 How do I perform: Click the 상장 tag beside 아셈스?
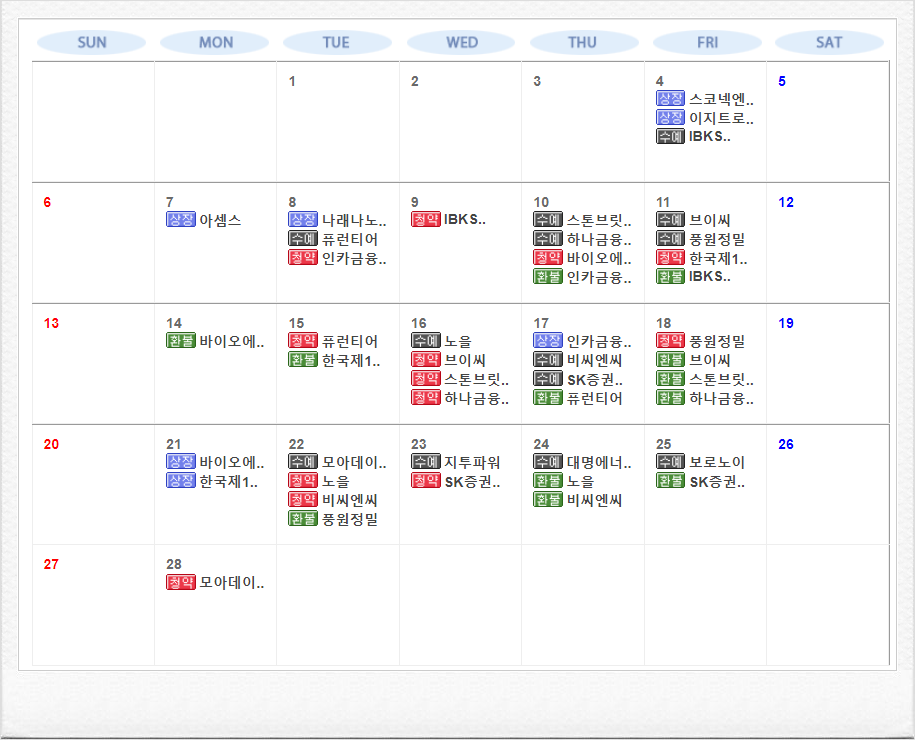(x=180, y=219)
